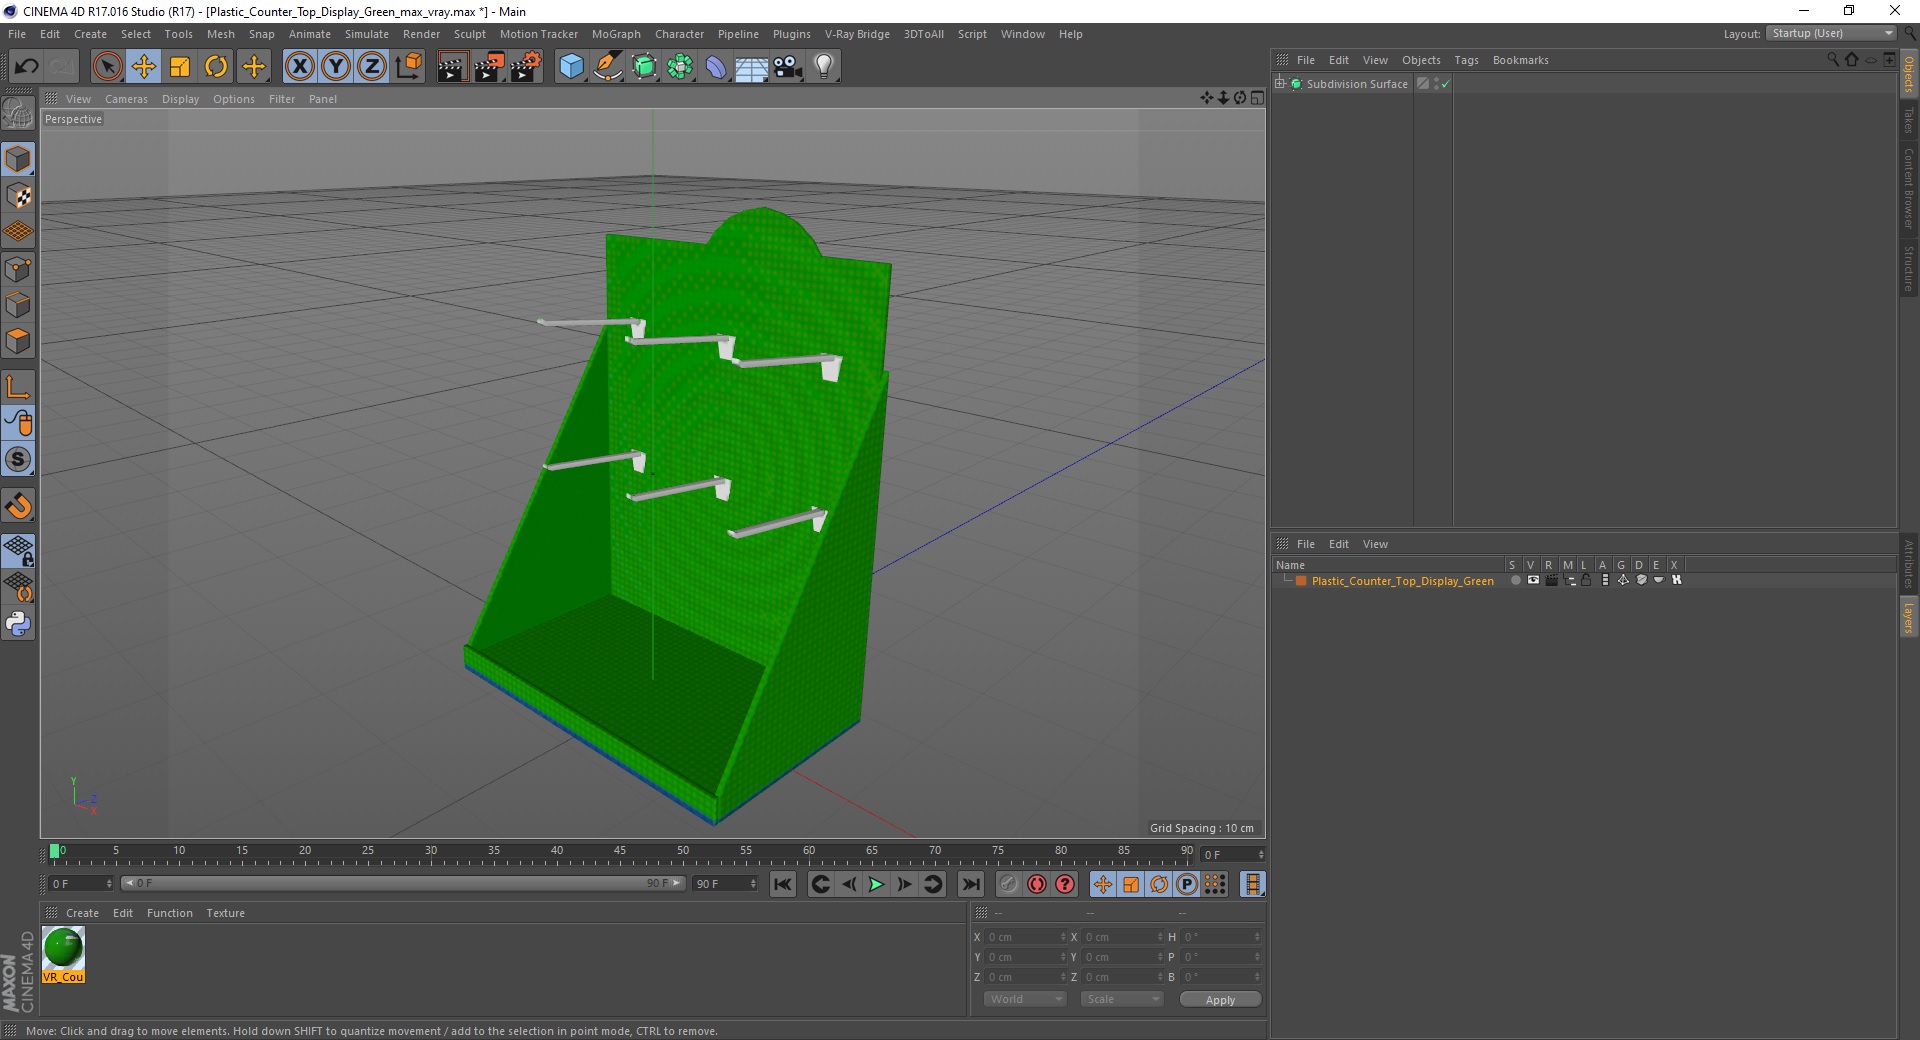Click timeline frame 45 marker
Screen dimensions: 1920x1040
tap(620, 852)
